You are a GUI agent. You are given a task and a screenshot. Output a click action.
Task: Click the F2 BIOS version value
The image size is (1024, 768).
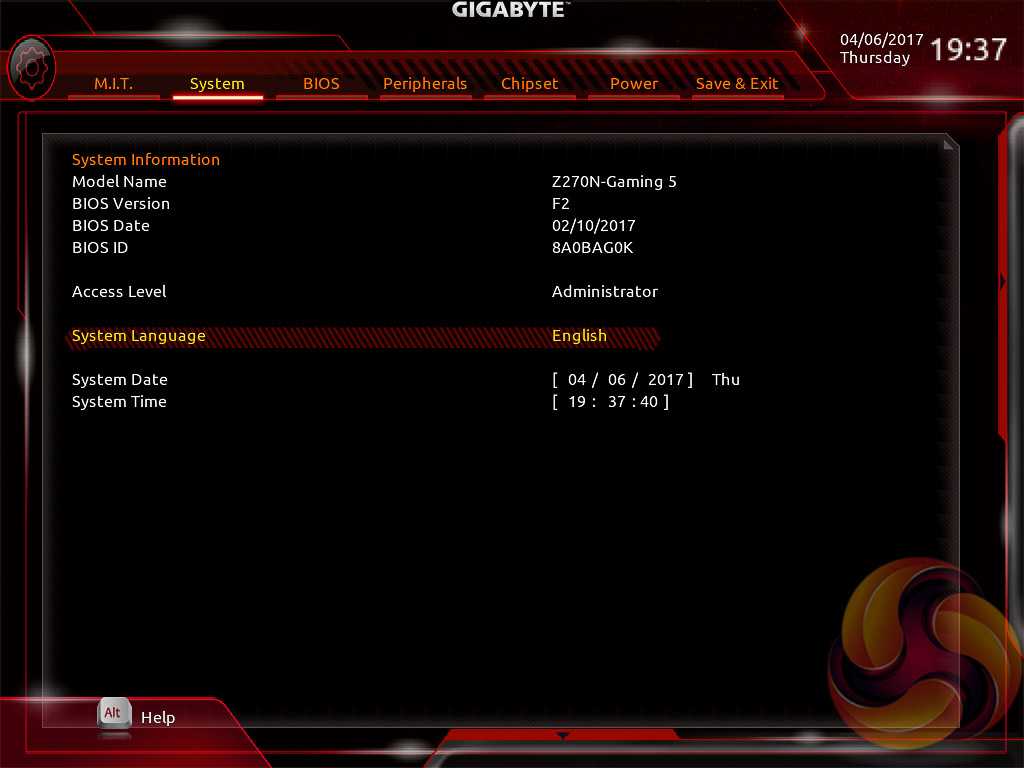[x=561, y=204]
